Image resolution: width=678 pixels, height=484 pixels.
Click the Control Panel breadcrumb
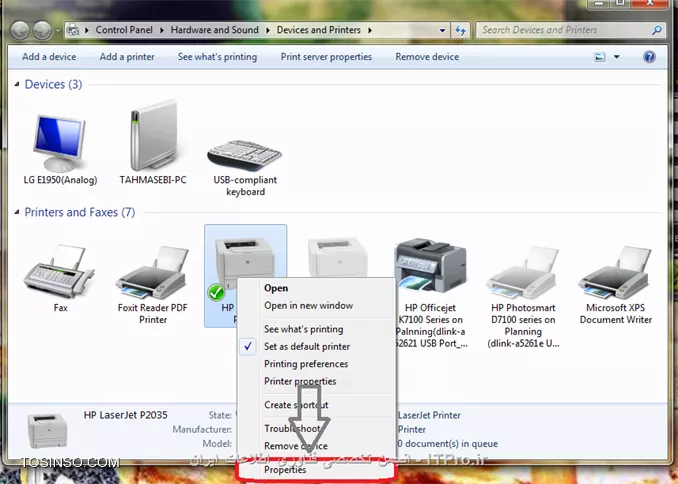pos(124,30)
